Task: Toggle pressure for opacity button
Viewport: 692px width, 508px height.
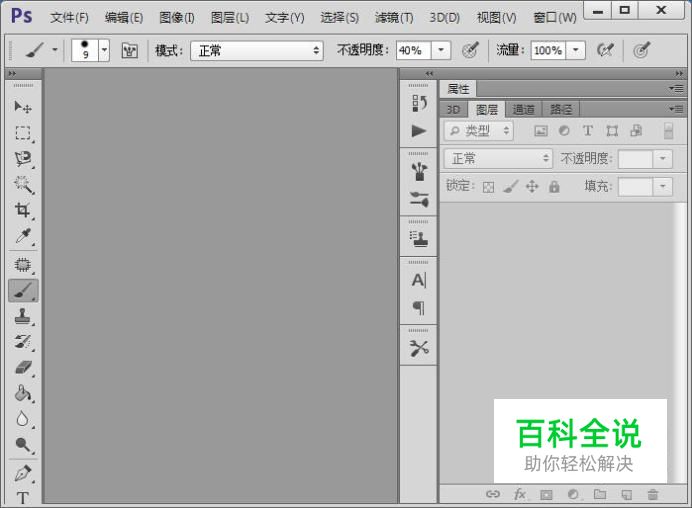Action: click(470, 50)
